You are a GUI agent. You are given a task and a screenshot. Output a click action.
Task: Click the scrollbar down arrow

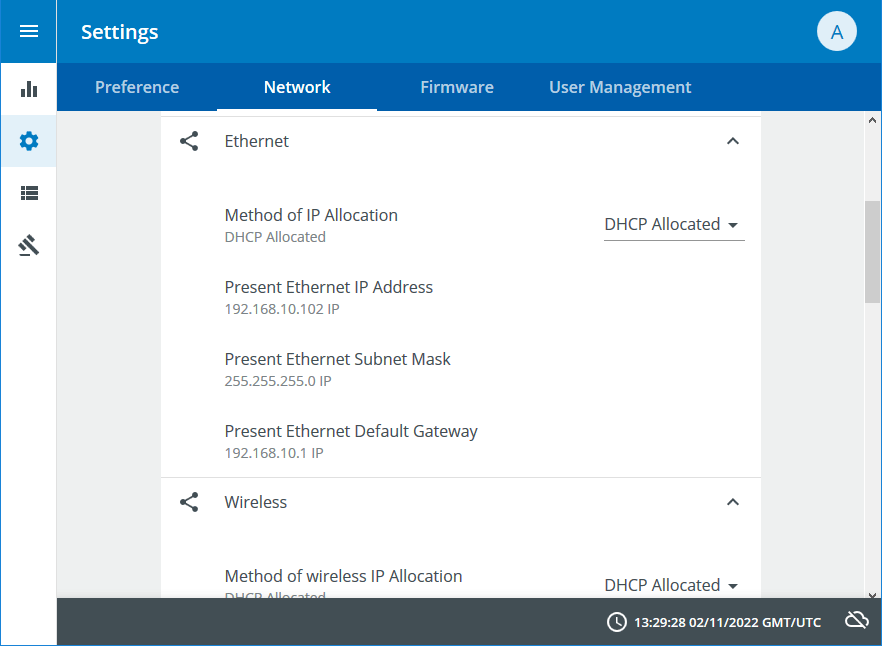pos(873,590)
